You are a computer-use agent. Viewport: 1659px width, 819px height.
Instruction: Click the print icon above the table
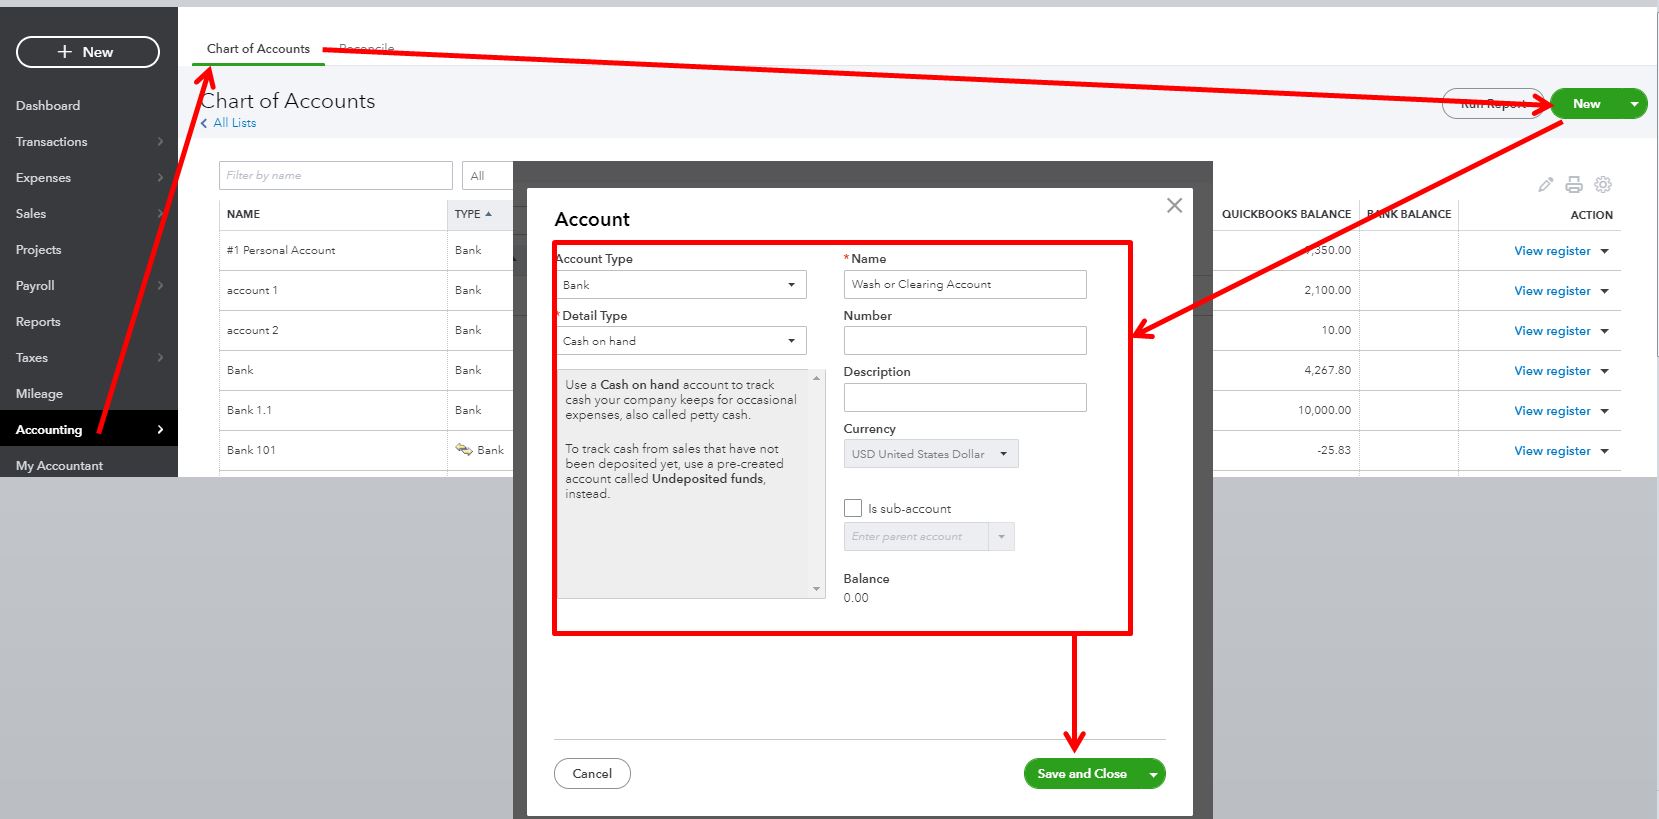click(1574, 184)
